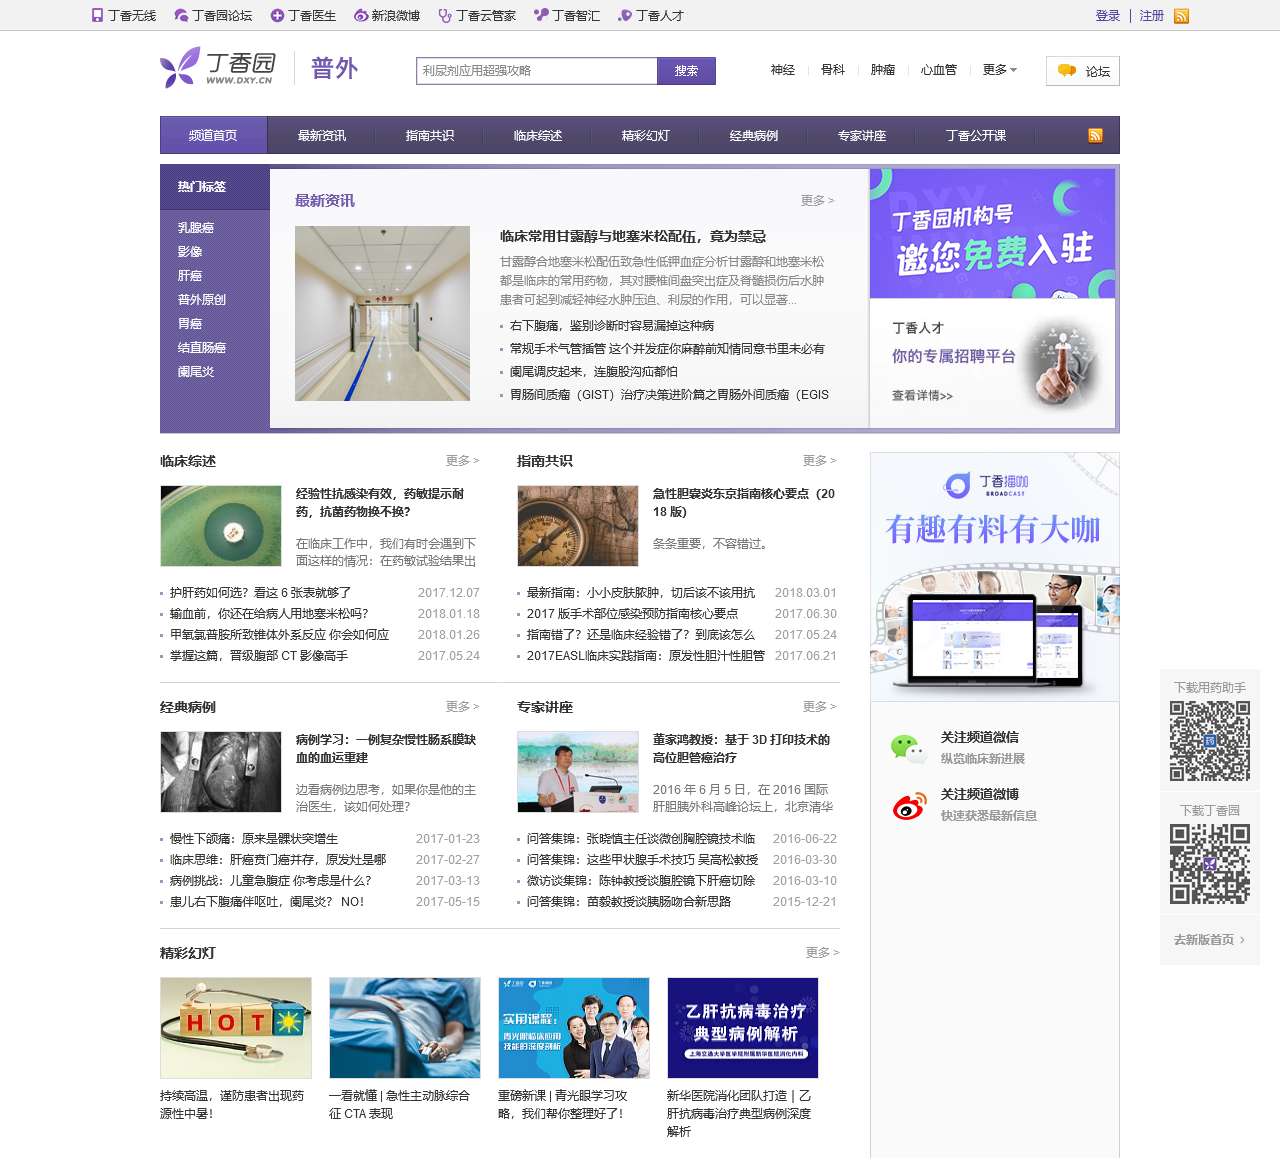Viewport: 1280px width, 1167px height.
Task: Select the 丁香公开课 nav tab
Action: click(976, 135)
